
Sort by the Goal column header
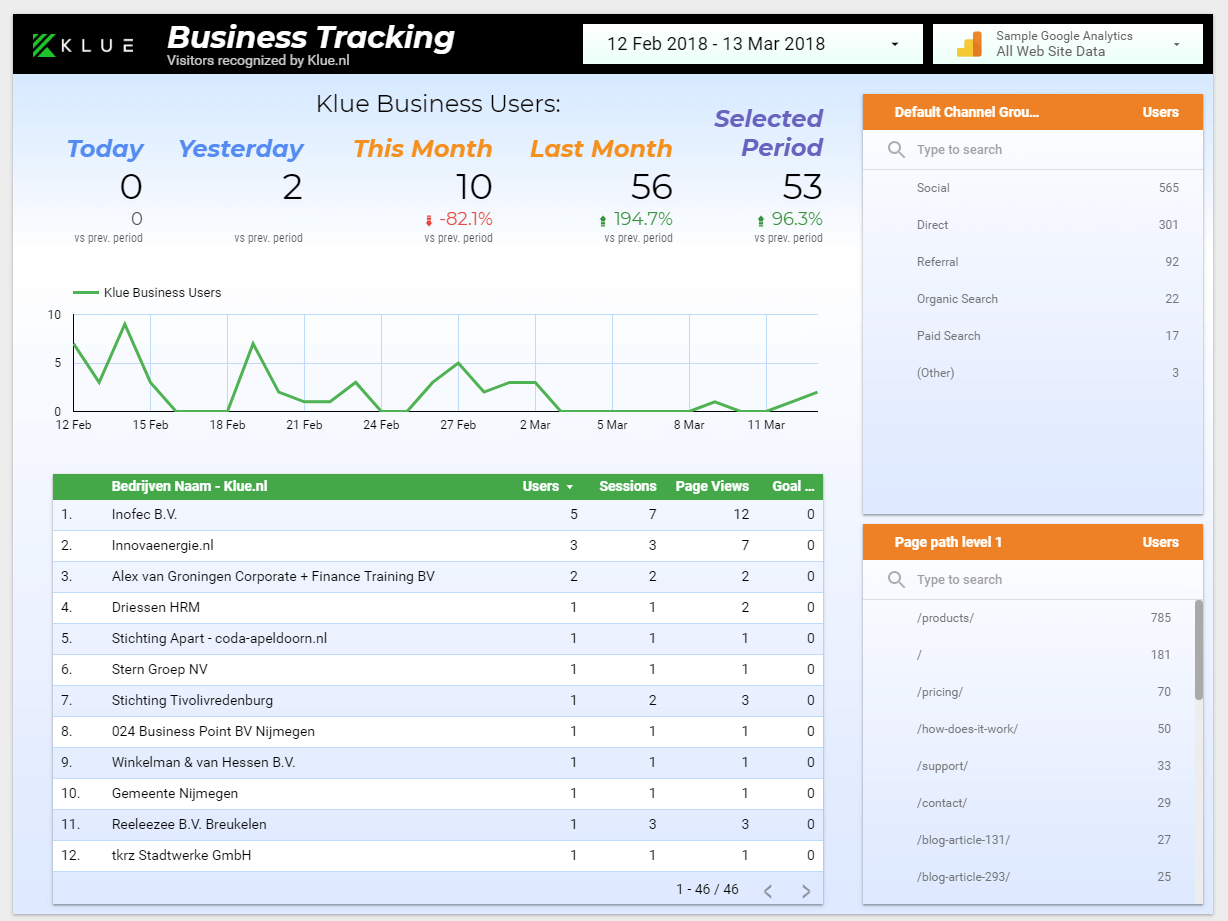[794, 486]
